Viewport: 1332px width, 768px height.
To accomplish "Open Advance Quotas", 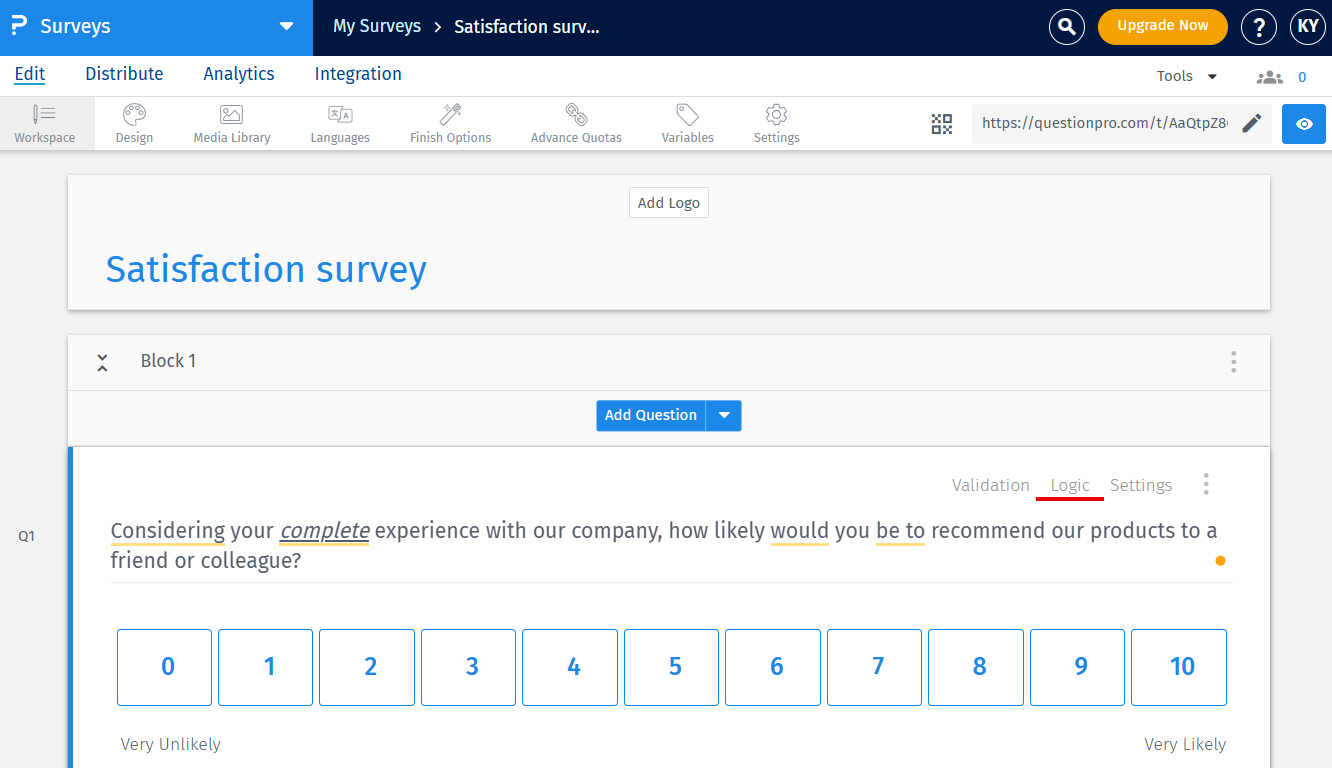I will [576, 123].
